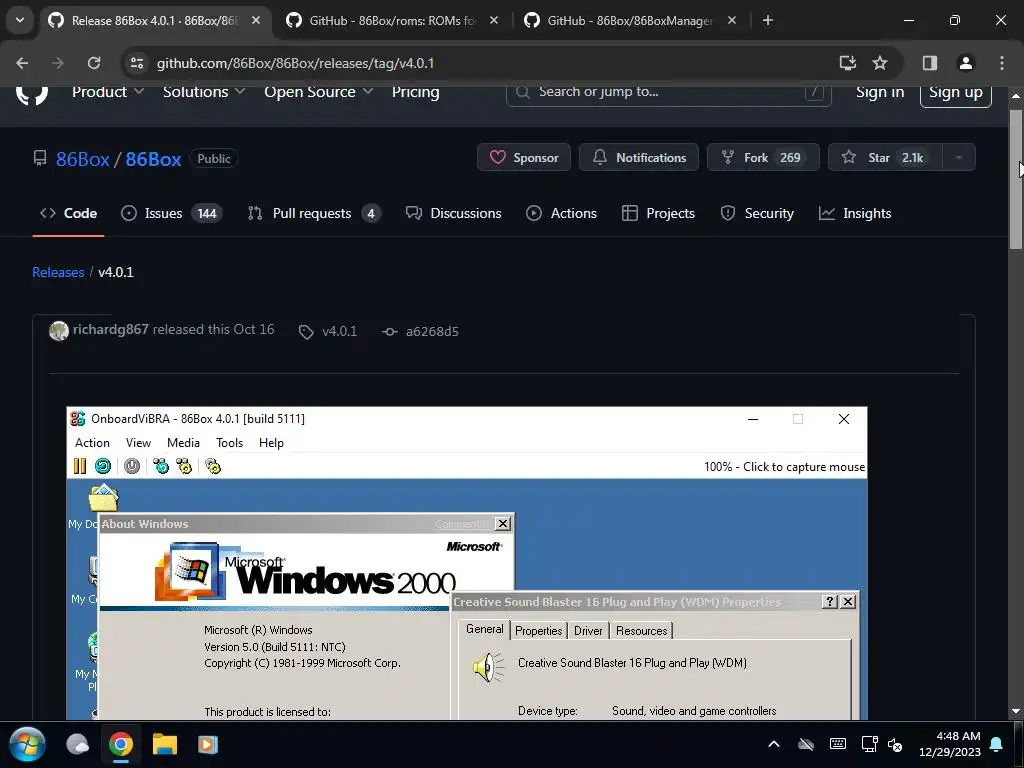The height and width of the screenshot is (768, 1024).
Task: Switch to Discussions tab
Action: (x=454, y=214)
